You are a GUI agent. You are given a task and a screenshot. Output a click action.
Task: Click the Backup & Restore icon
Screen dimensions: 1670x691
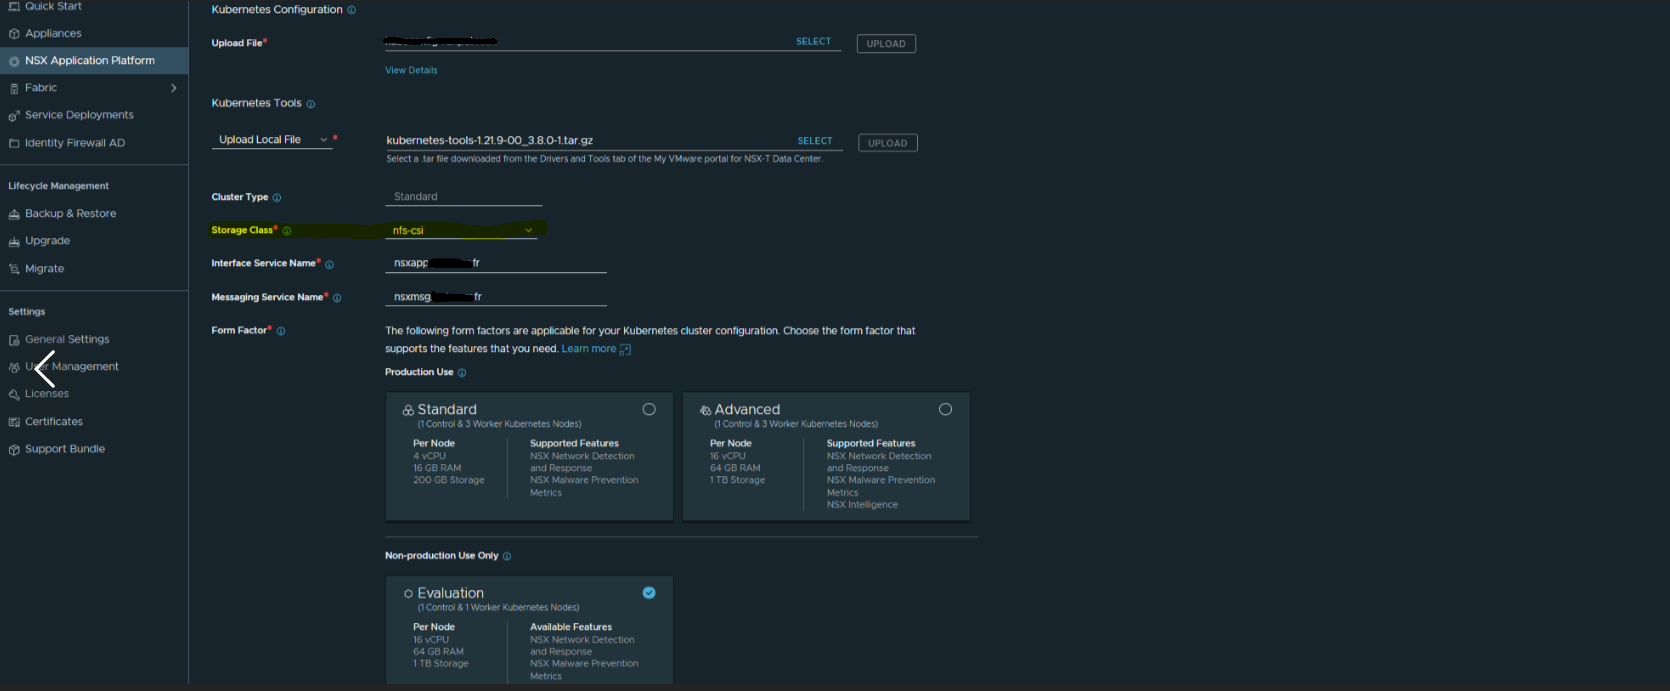[x=14, y=214]
